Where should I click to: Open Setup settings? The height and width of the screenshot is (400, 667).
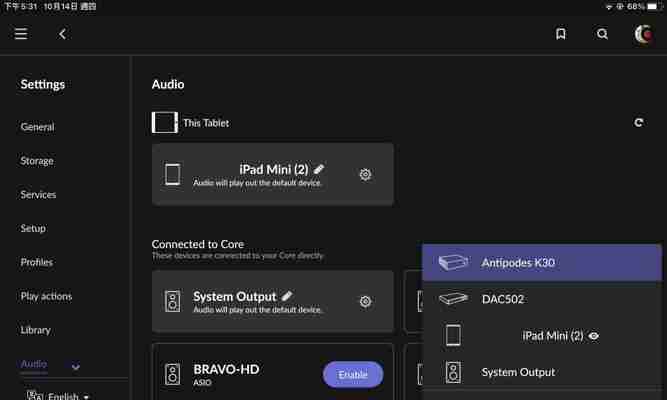[33, 229]
